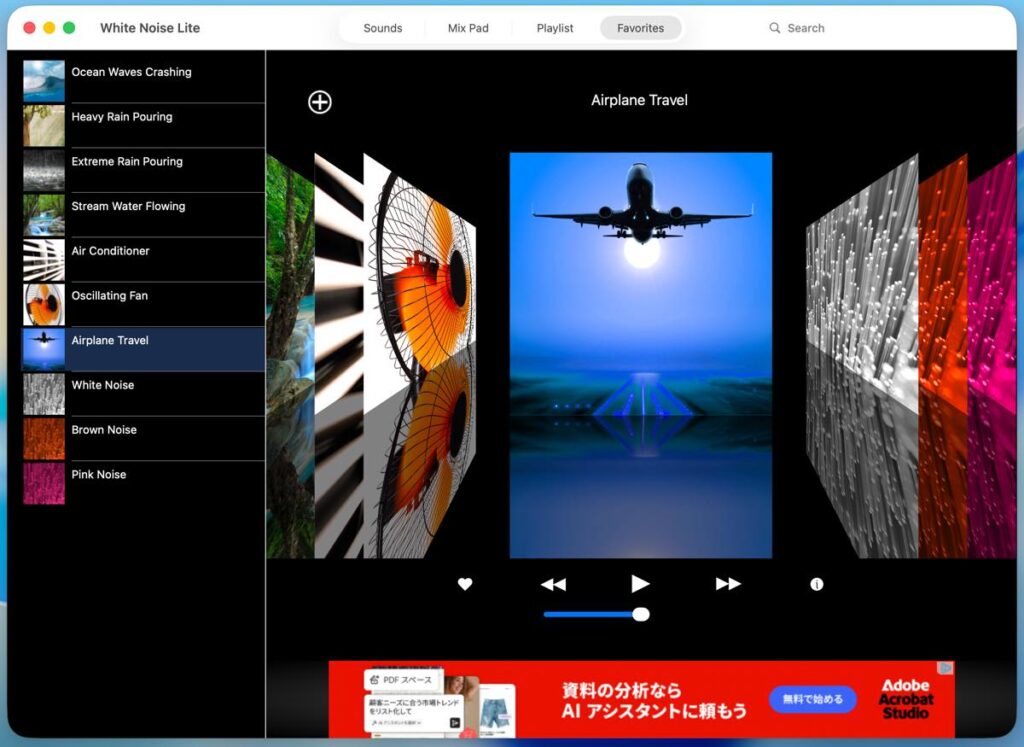This screenshot has width=1024, height=747.
Task: Click the Air Conditioner thumbnail icon
Action: (44, 260)
